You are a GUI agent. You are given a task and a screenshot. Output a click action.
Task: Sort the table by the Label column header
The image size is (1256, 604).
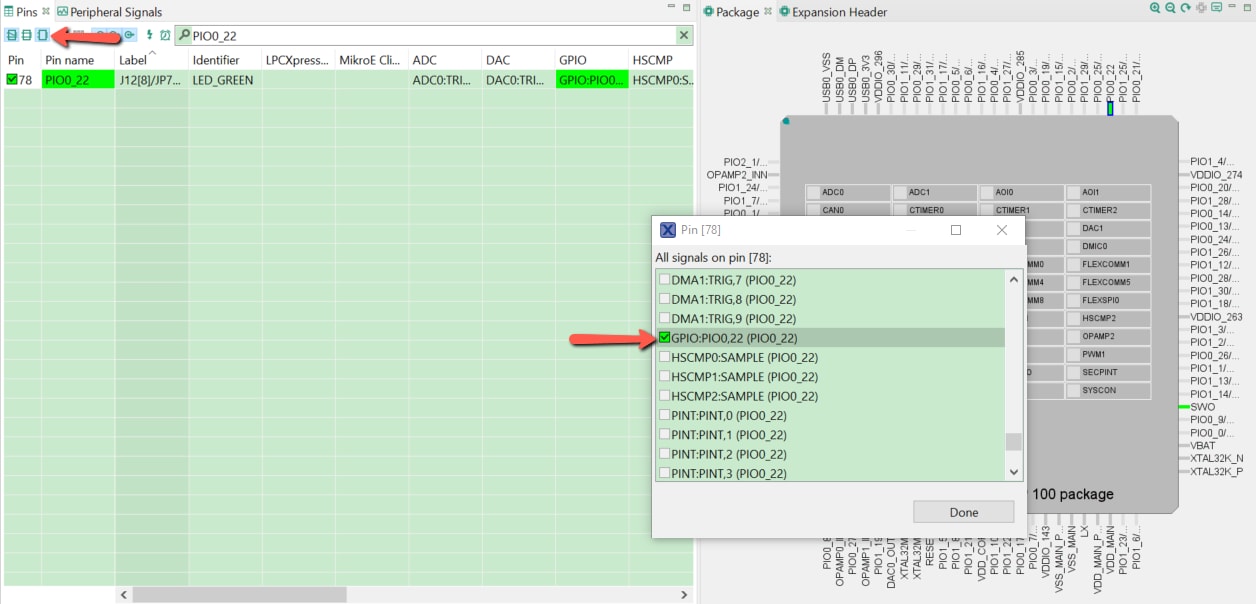click(x=133, y=60)
